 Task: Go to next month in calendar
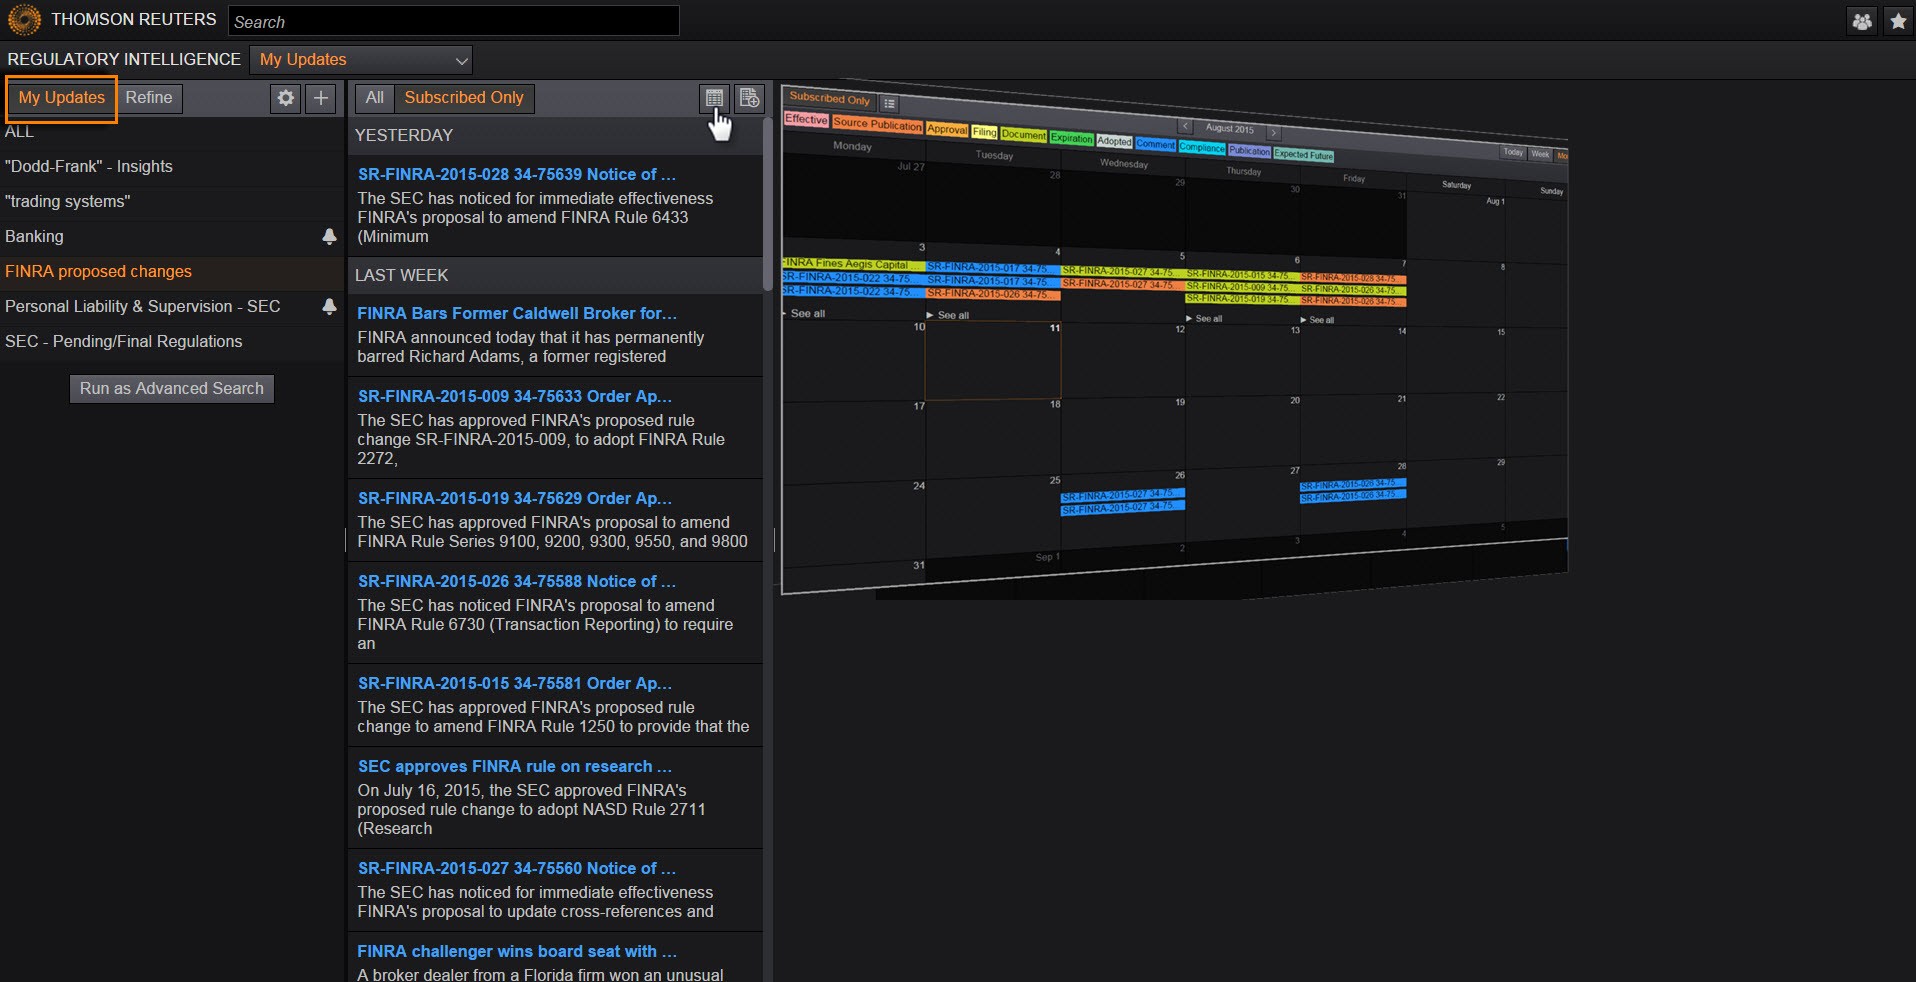(1274, 131)
